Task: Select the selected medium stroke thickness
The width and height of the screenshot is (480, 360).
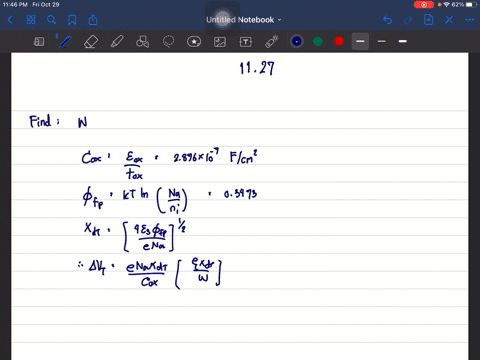Action: click(x=360, y=41)
